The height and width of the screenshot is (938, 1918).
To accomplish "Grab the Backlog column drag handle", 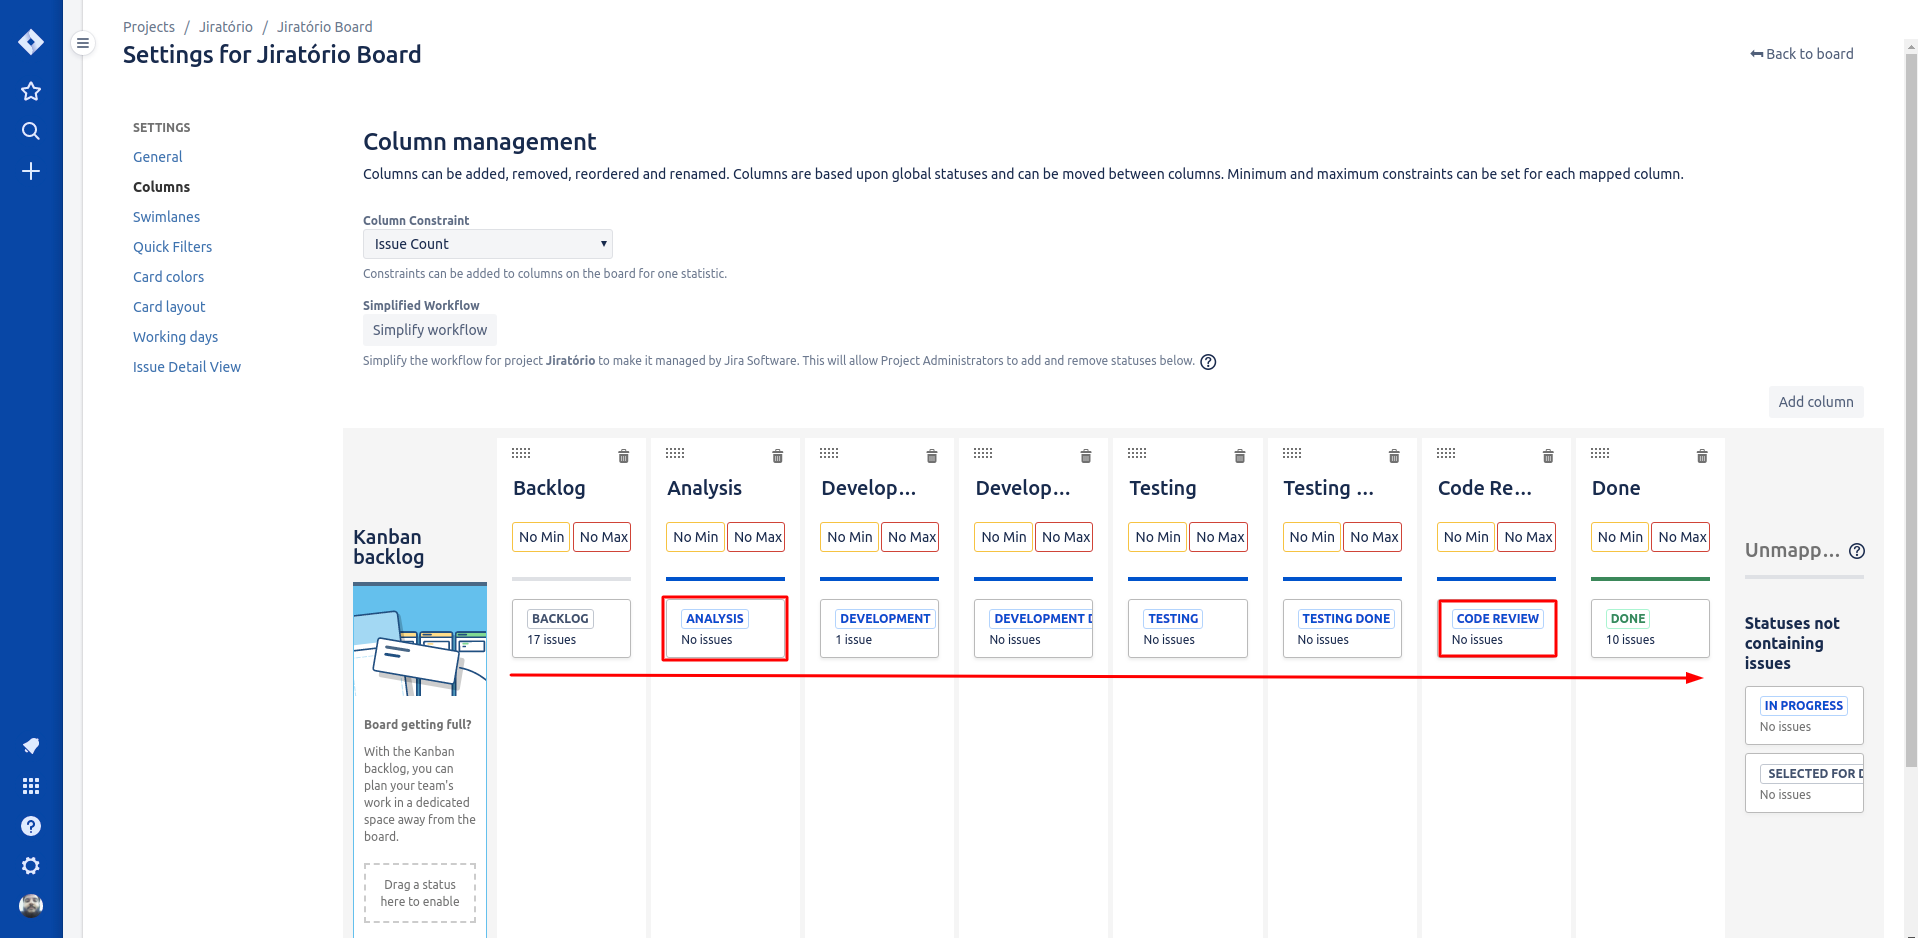I will (521, 453).
